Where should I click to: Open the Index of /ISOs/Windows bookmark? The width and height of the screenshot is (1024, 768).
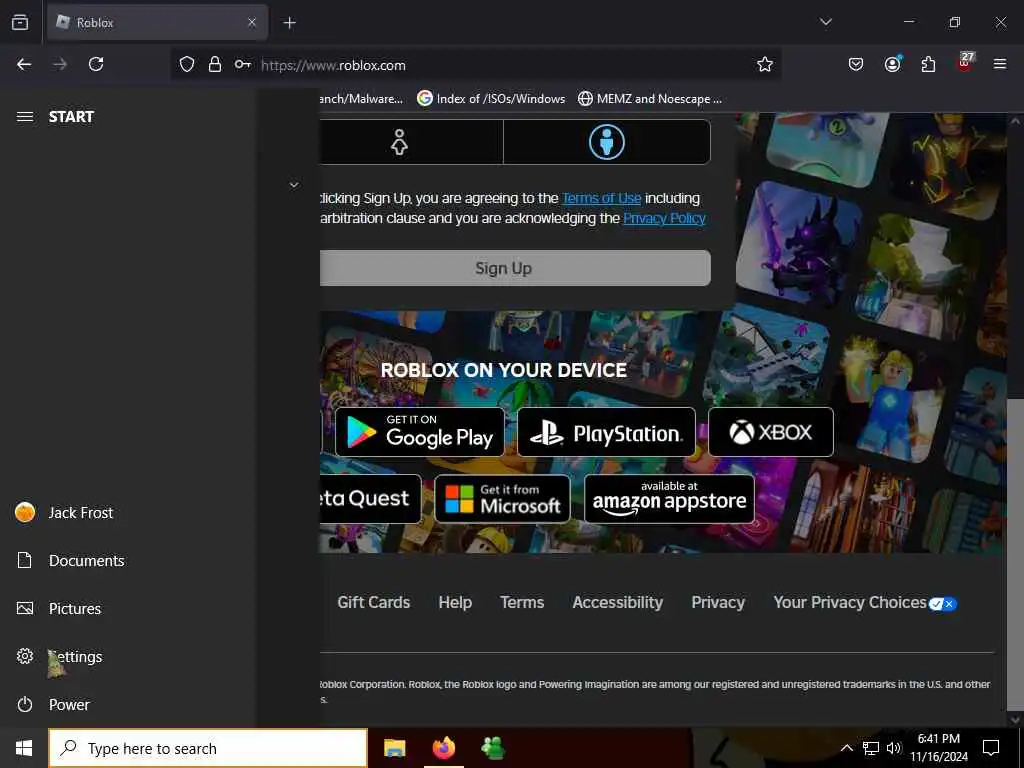pos(491,99)
